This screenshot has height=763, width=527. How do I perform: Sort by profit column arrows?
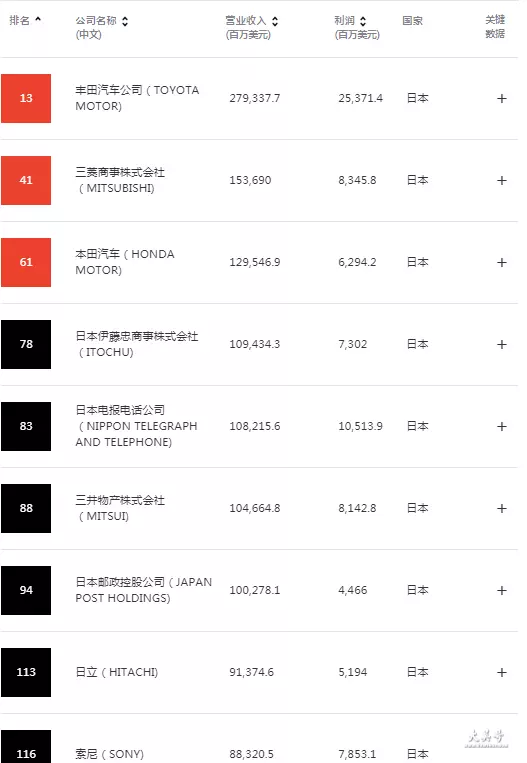point(363,21)
